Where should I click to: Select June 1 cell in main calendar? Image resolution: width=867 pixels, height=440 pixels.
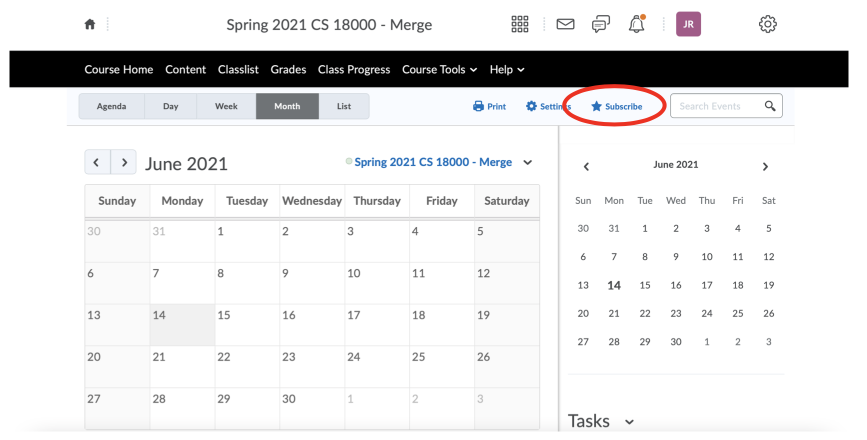[247, 242]
